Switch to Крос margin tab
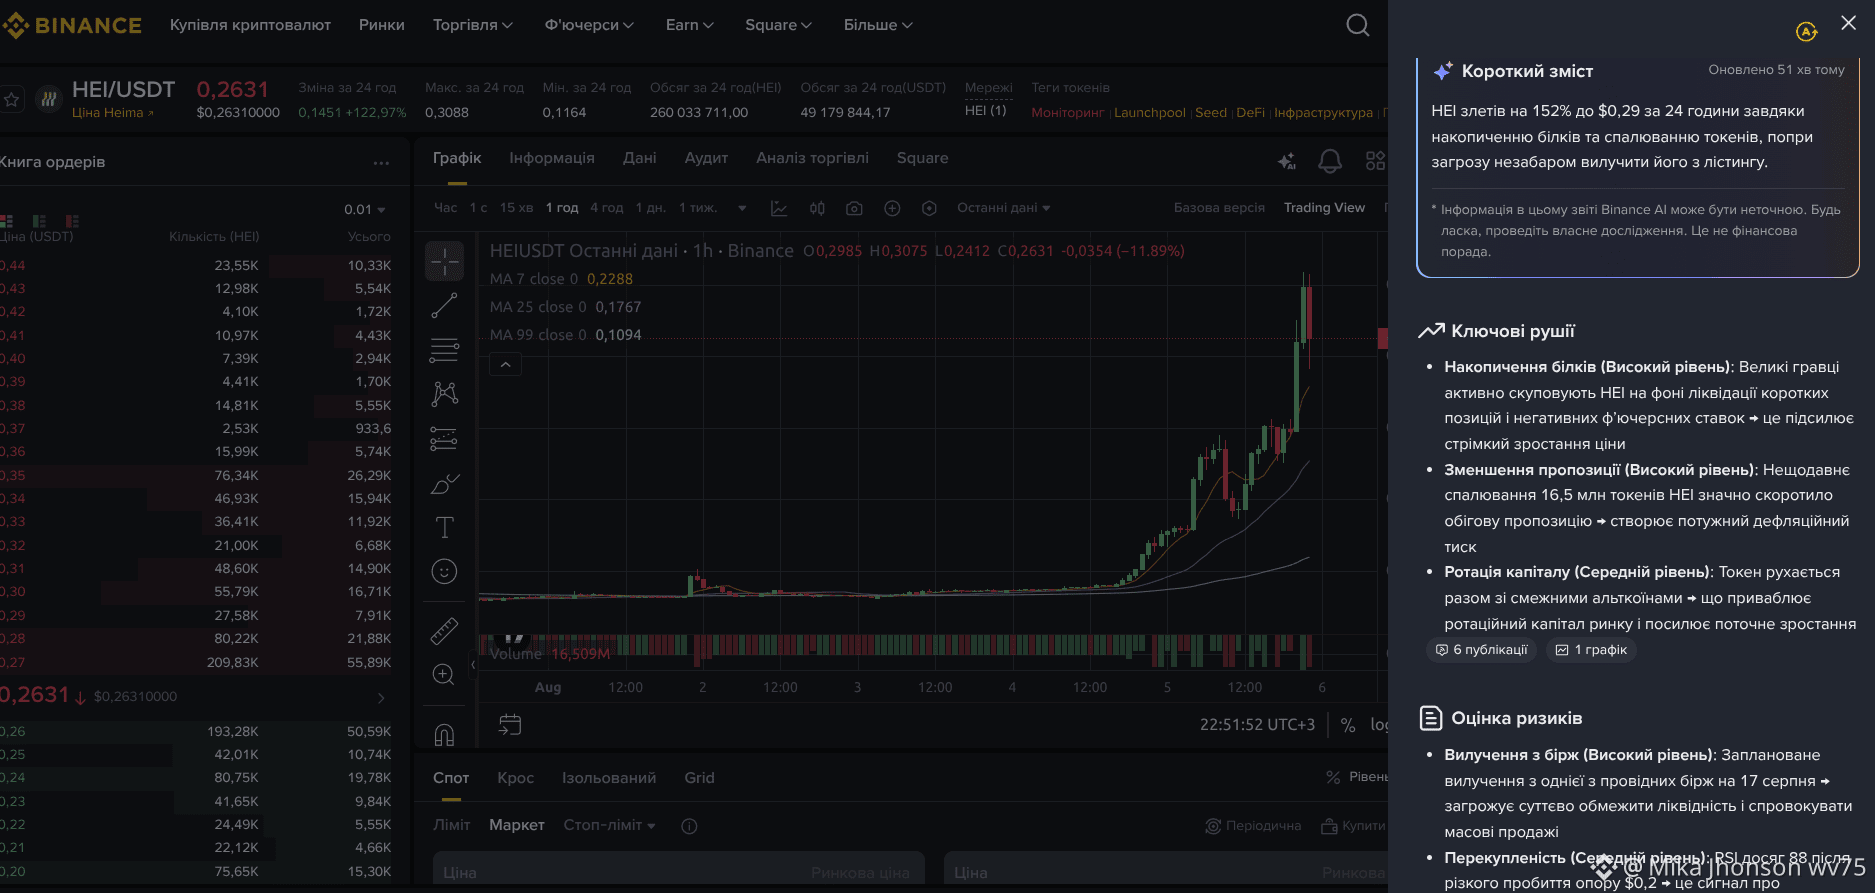1875x893 pixels. [515, 778]
